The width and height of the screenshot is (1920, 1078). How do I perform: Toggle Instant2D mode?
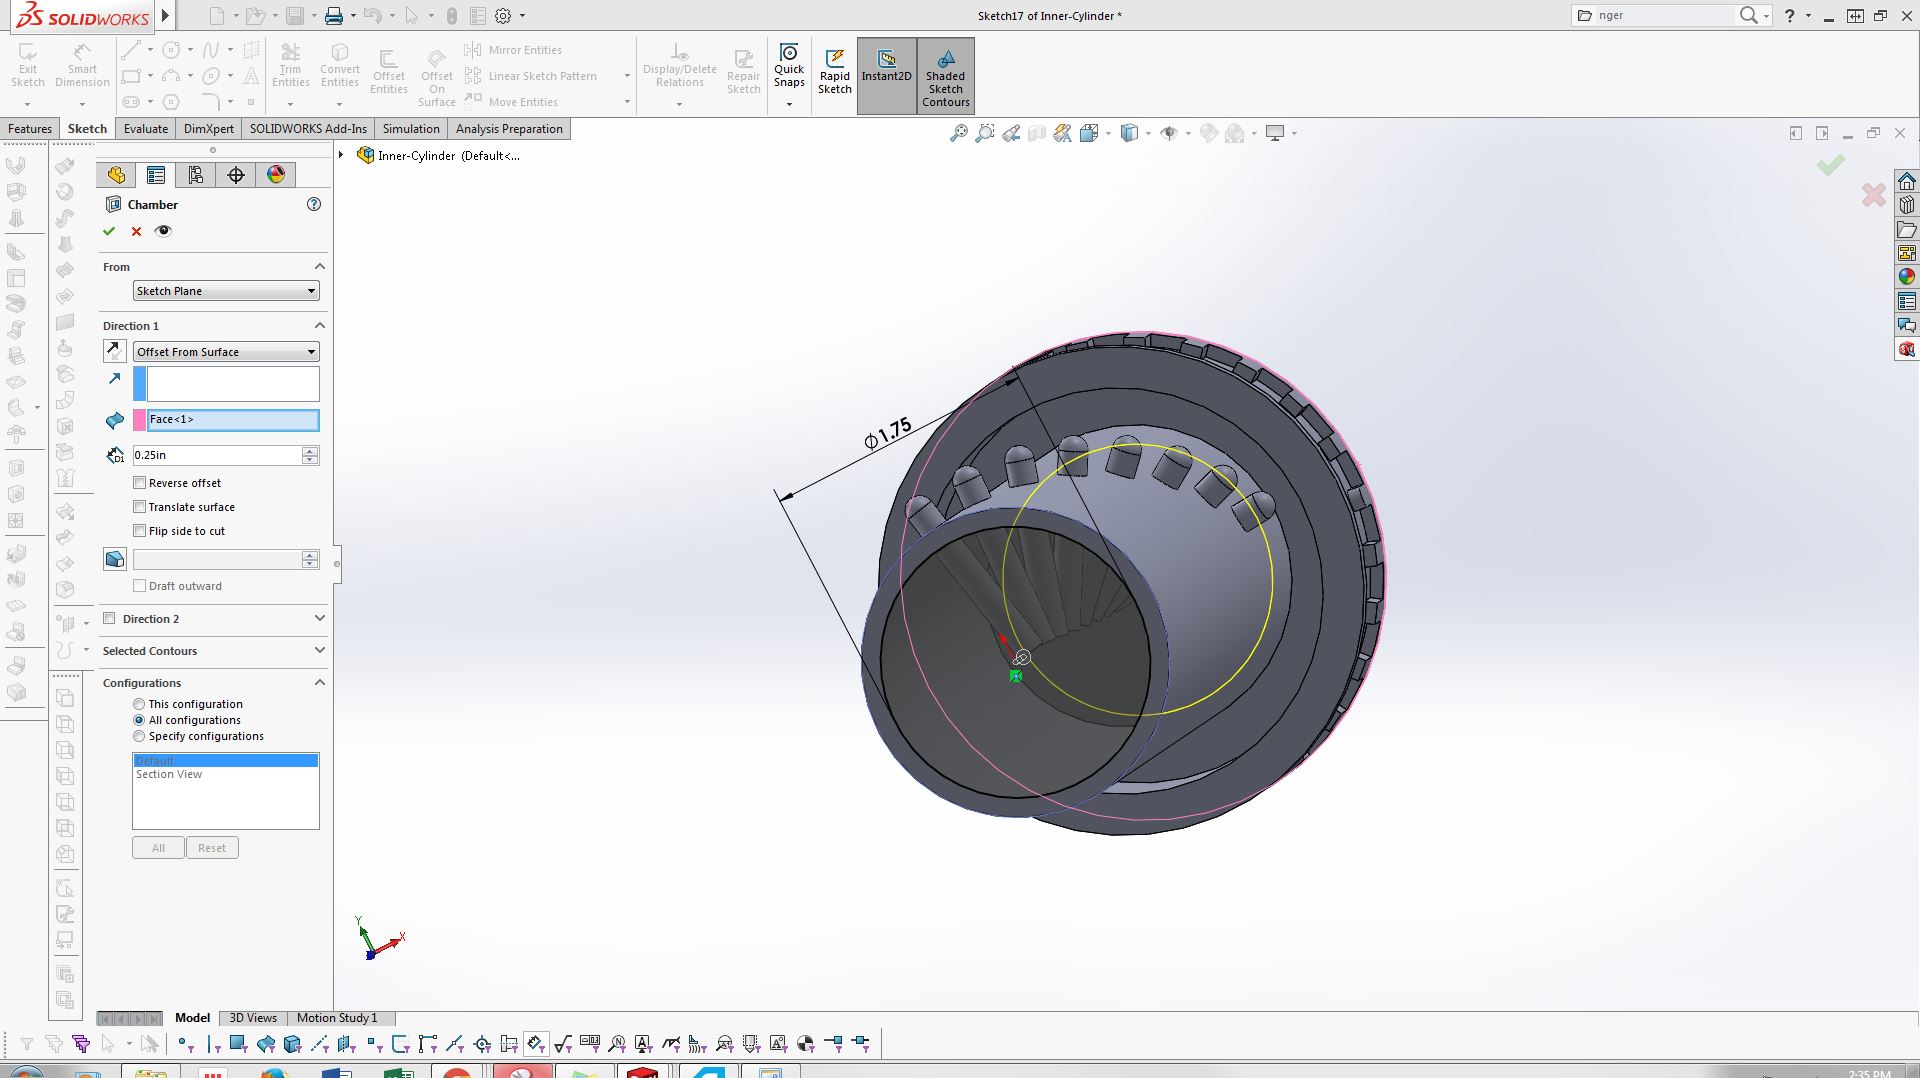click(886, 75)
